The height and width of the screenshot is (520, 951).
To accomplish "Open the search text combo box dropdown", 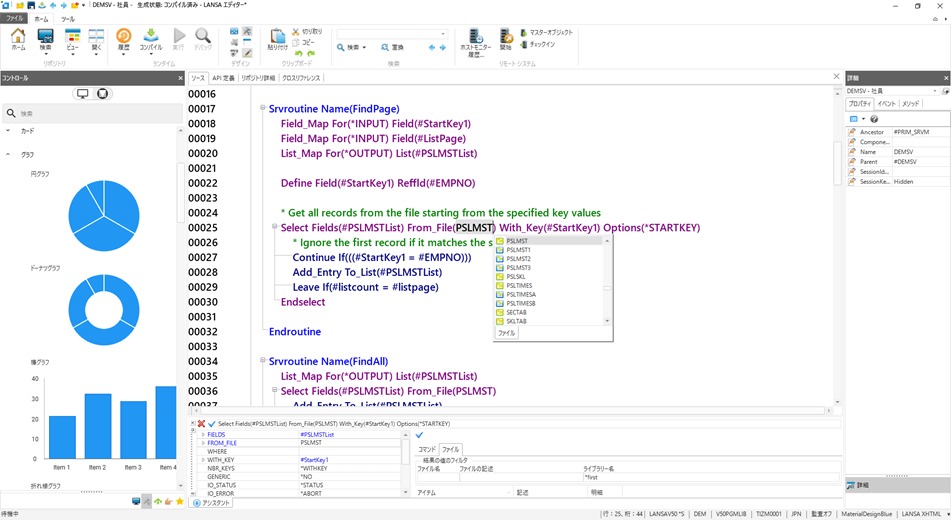I will pos(443,34).
